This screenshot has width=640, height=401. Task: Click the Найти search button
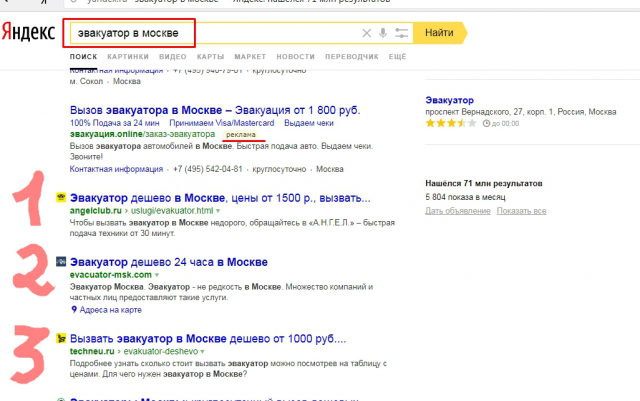[x=440, y=33]
